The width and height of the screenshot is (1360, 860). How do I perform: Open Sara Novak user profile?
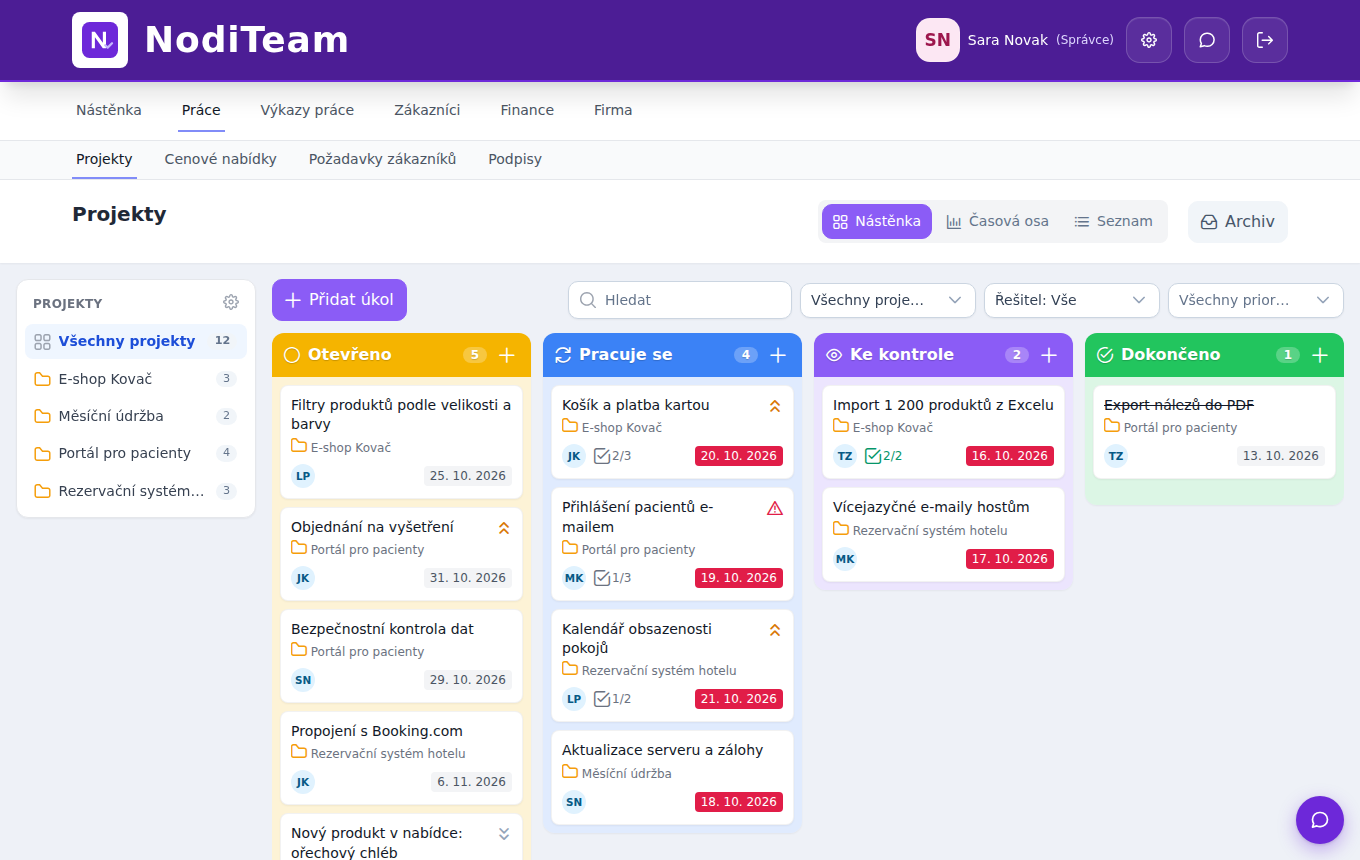click(x=1014, y=40)
